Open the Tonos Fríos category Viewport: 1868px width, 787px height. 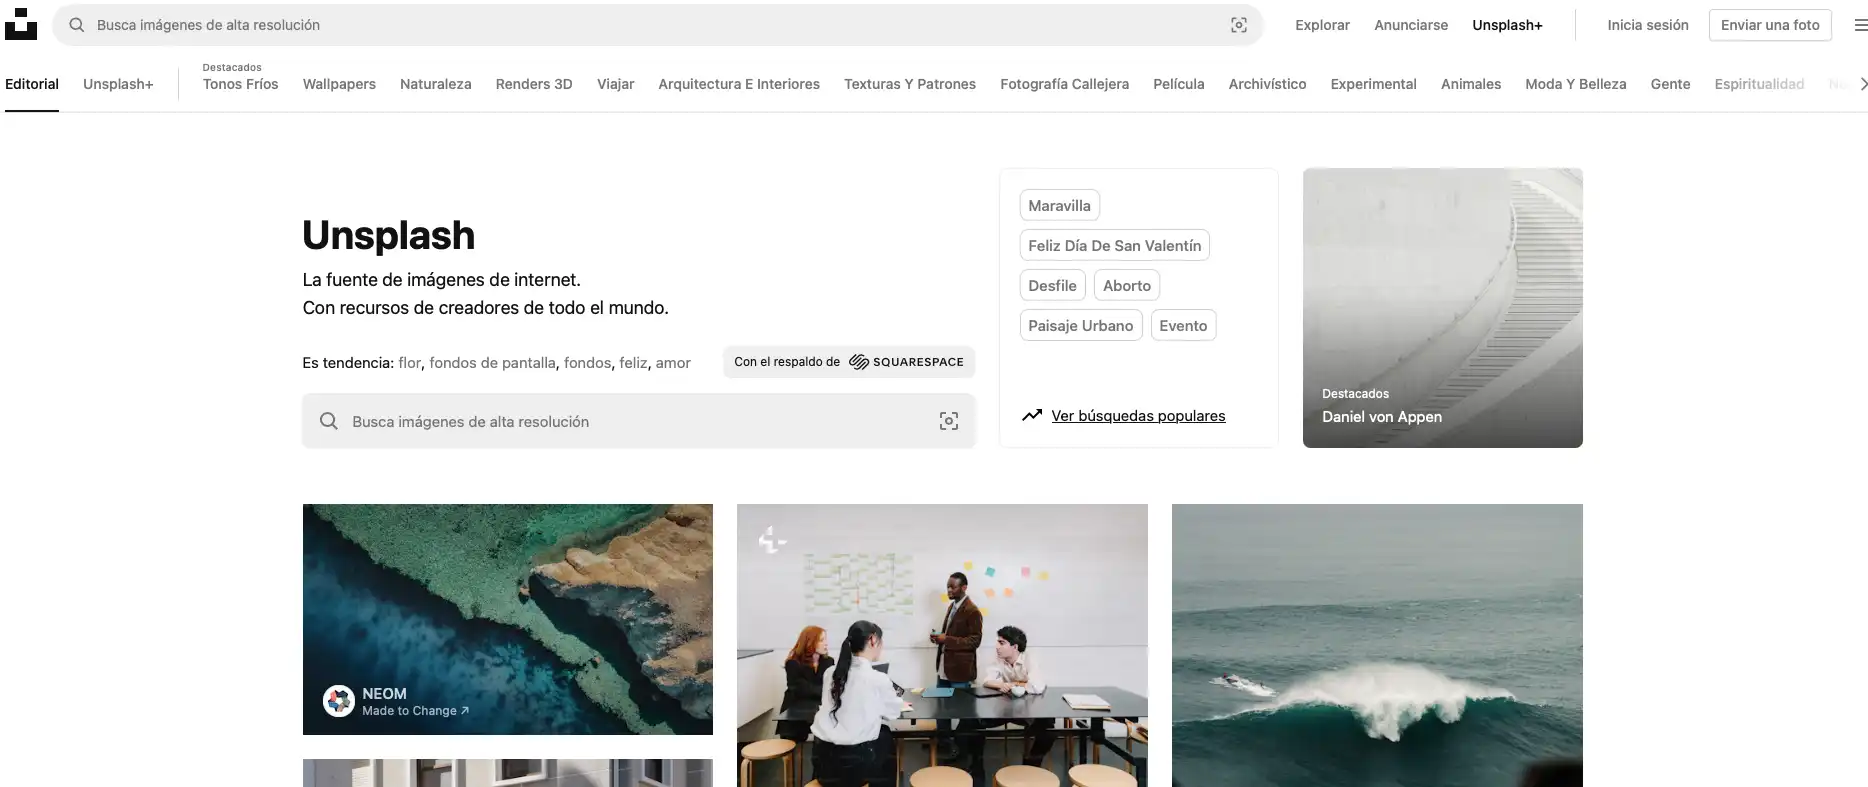(240, 84)
